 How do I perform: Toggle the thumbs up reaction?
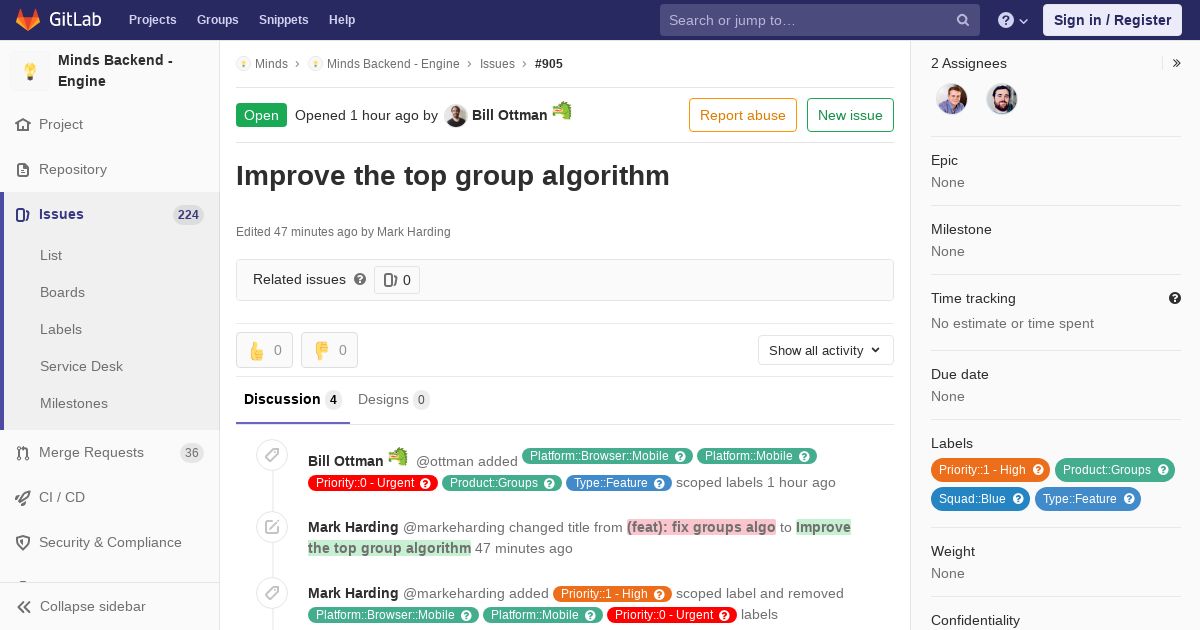pos(264,350)
